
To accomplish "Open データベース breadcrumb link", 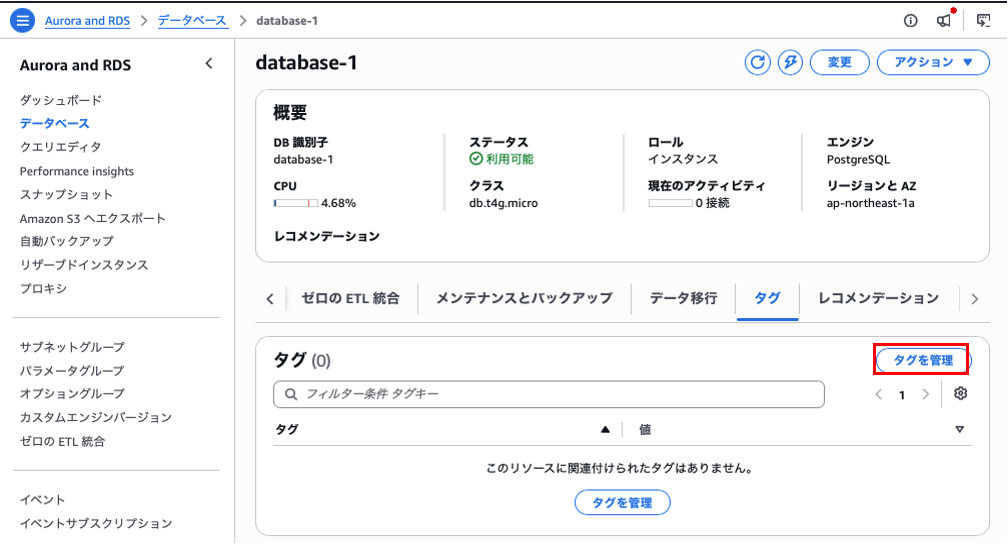I will coord(192,21).
